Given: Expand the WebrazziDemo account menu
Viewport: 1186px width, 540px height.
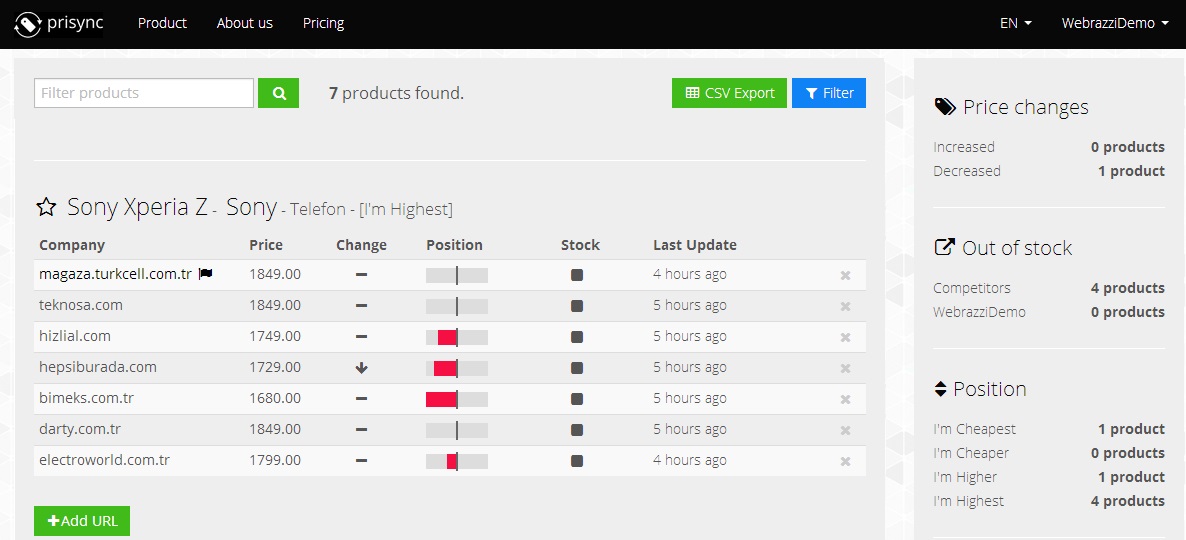Looking at the screenshot, I should point(1114,23).
